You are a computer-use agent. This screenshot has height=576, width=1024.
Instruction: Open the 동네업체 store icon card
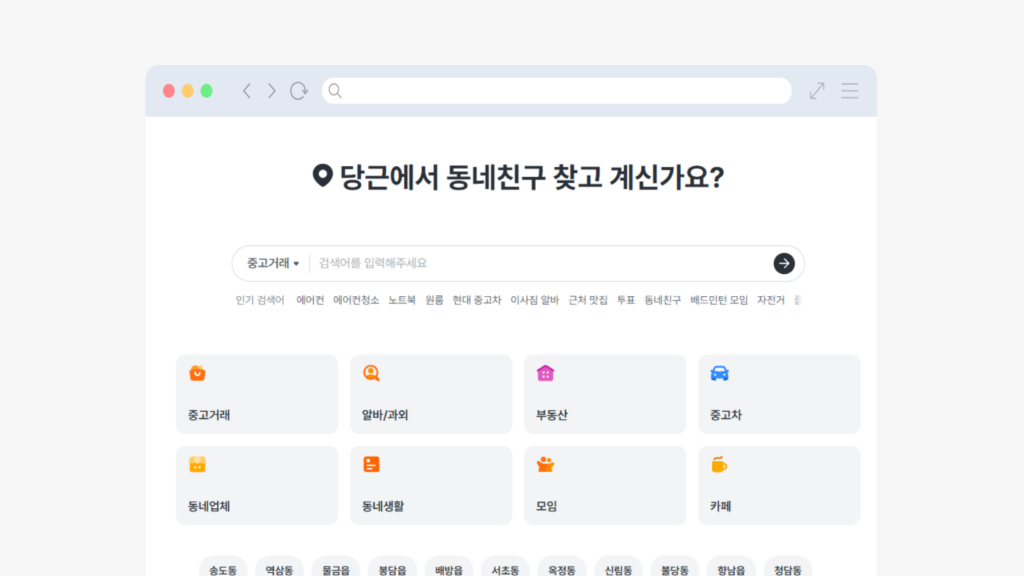pos(257,485)
